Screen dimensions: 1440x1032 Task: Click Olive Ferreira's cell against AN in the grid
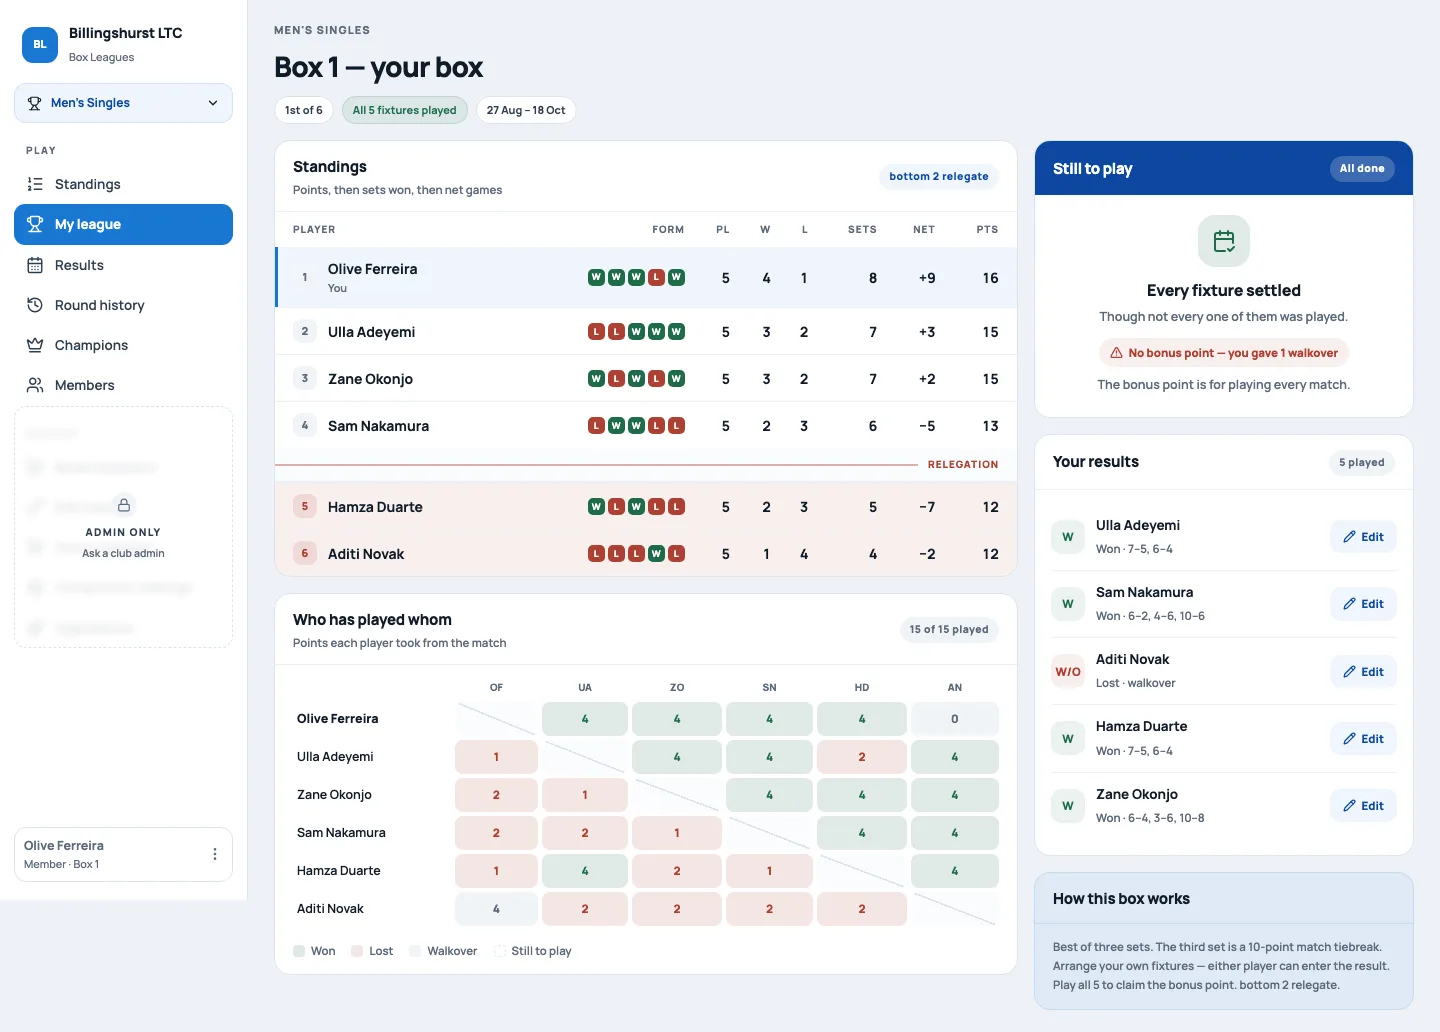click(955, 719)
